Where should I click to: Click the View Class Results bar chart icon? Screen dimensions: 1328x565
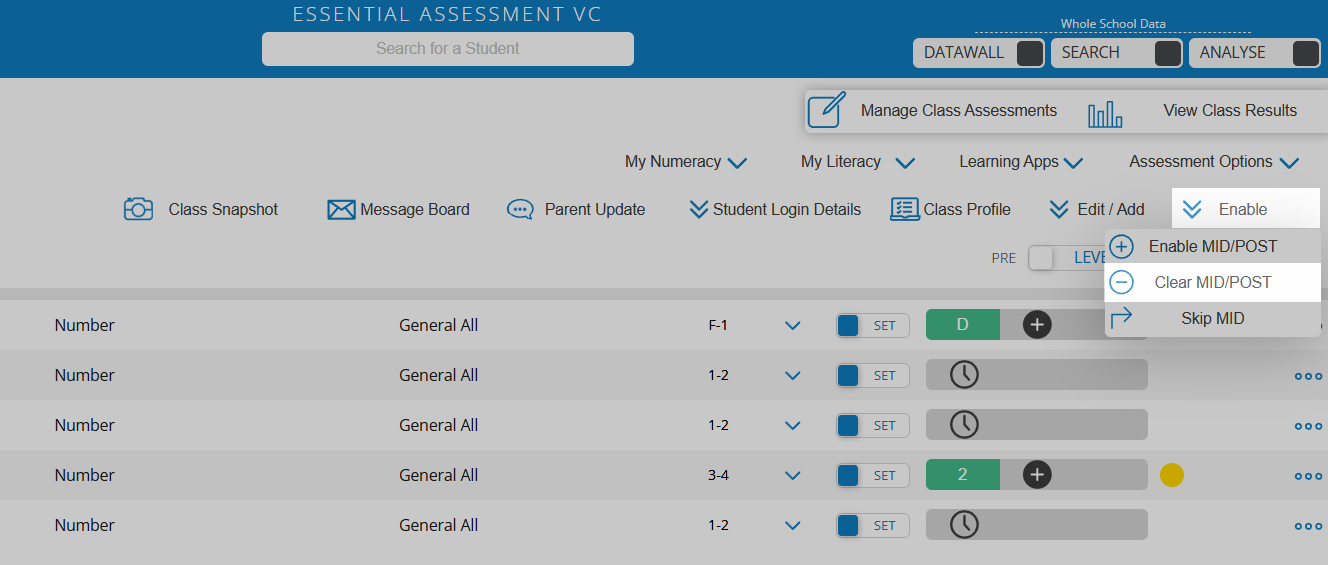pyautogui.click(x=1105, y=114)
